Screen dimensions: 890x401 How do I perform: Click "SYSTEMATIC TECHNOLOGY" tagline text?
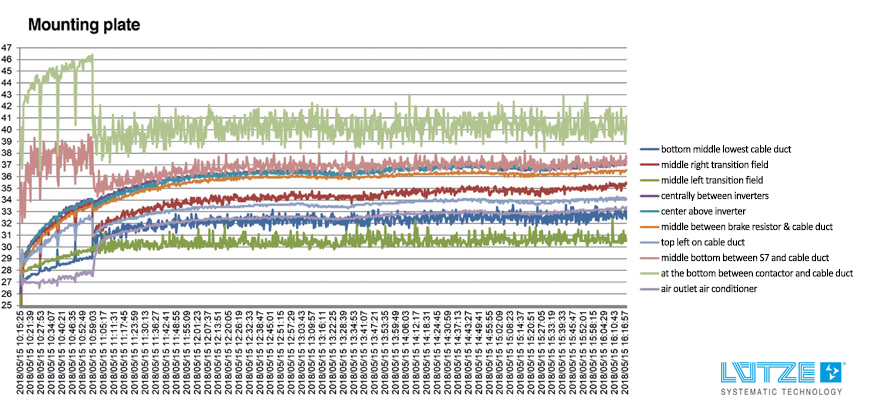(782, 391)
